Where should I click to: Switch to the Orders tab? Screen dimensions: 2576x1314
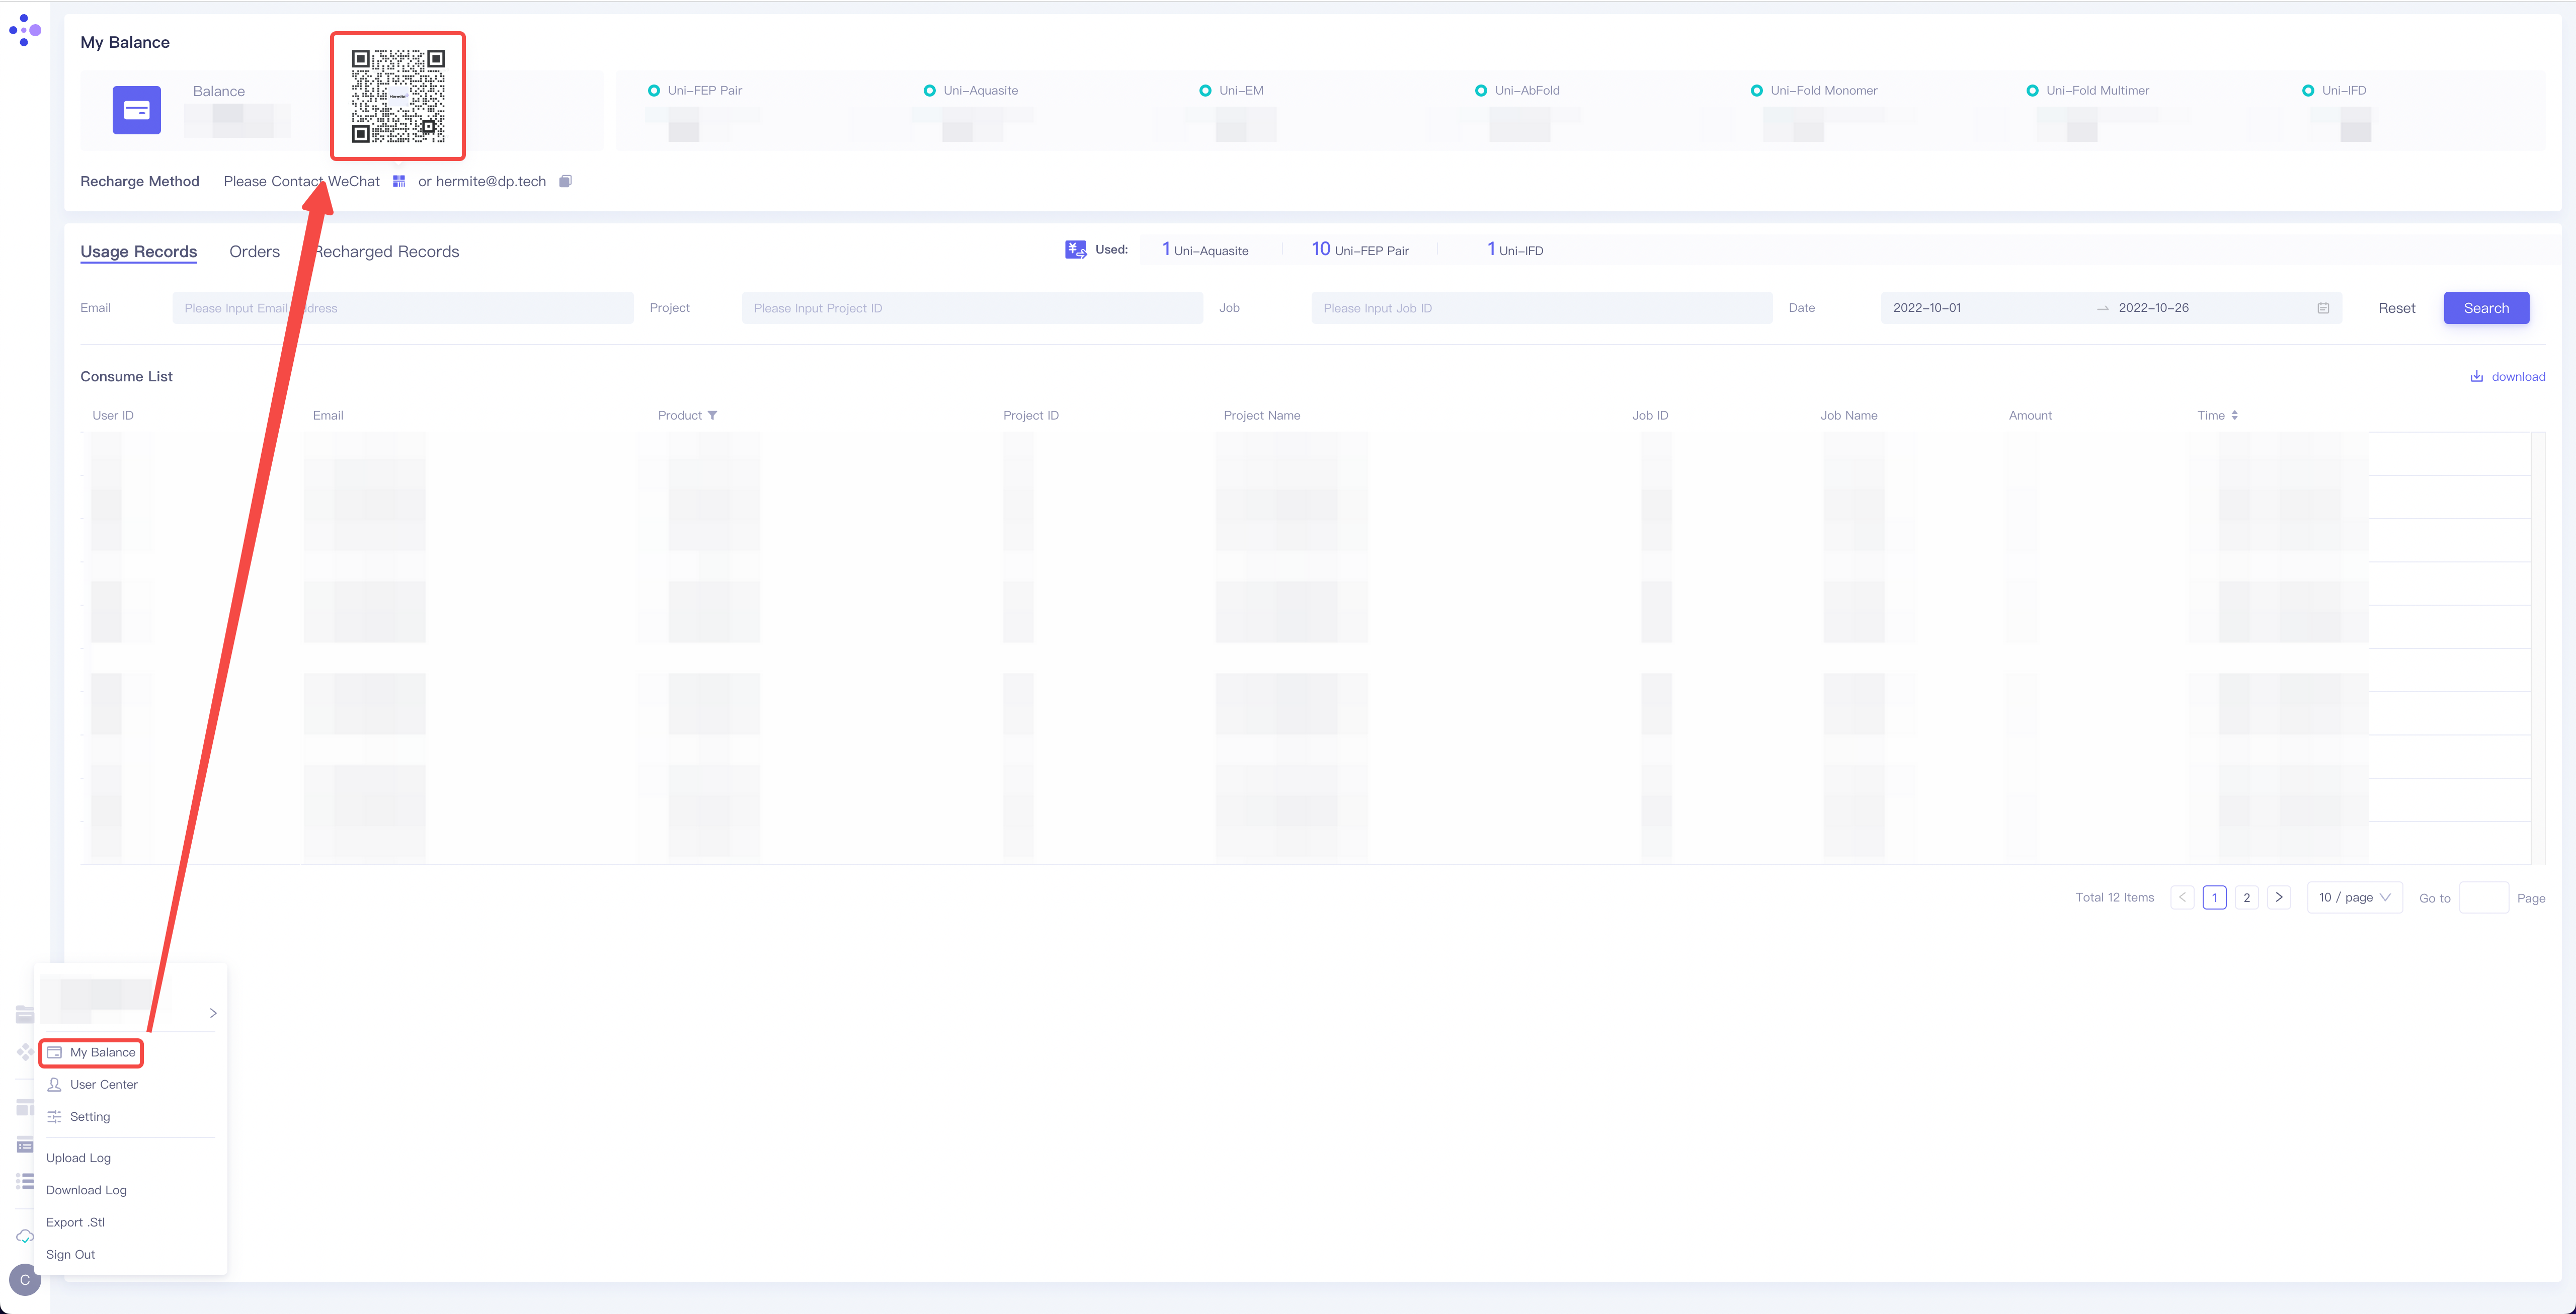(x=254, y=252)
